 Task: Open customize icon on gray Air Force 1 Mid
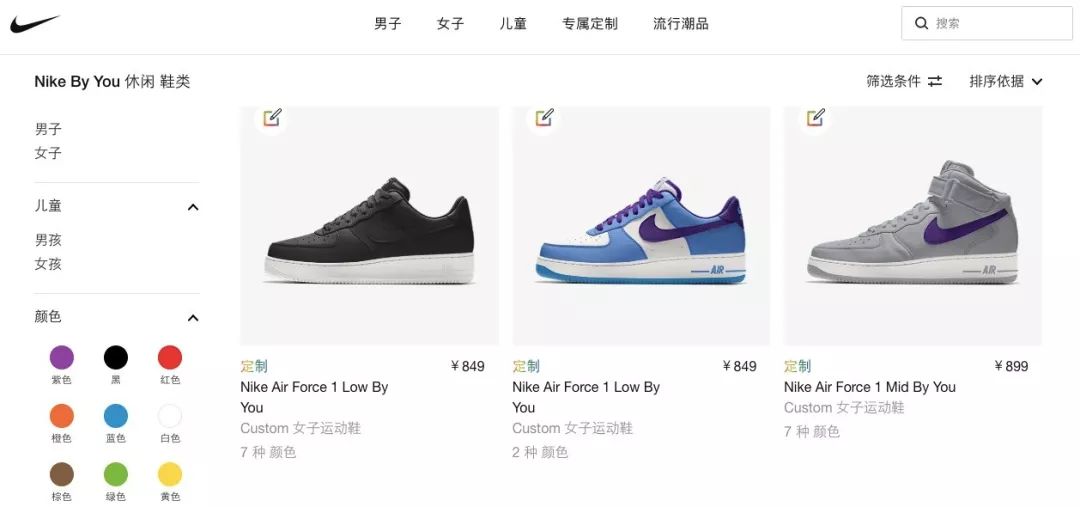tap(816, 117)
